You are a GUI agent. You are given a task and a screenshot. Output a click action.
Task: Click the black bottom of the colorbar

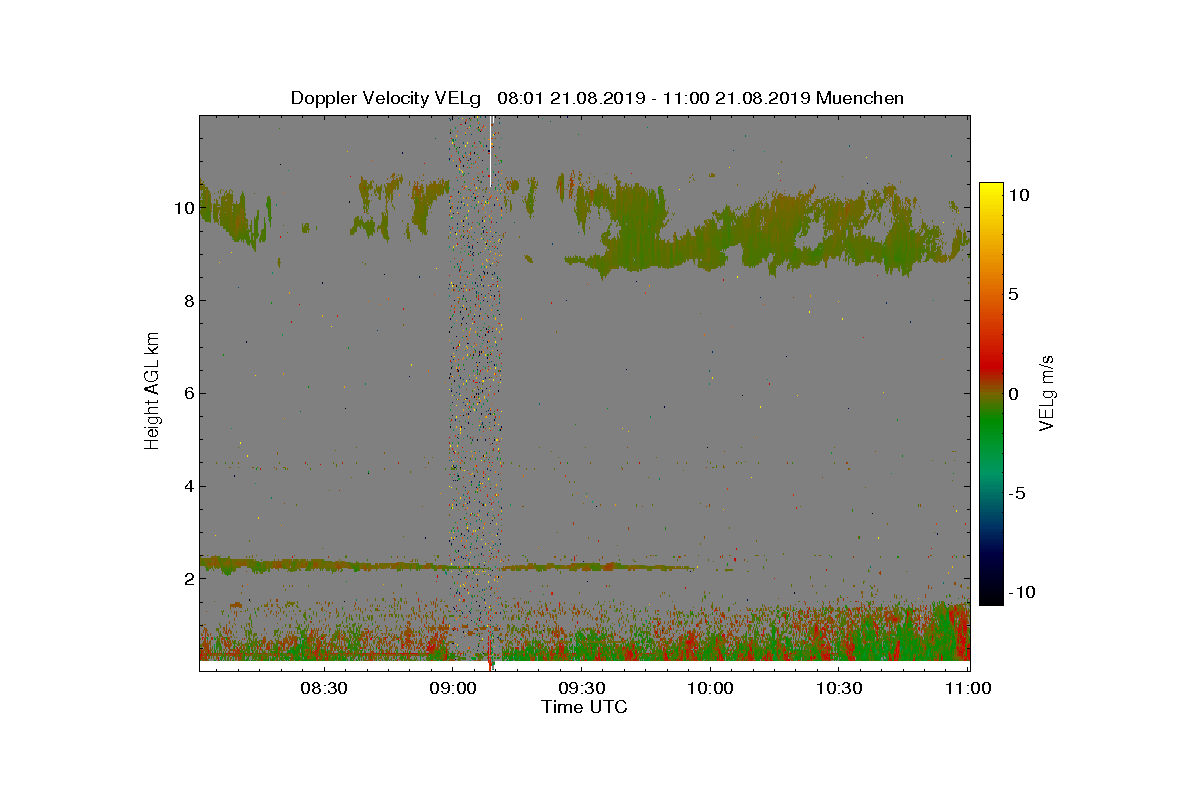point(991,598)
